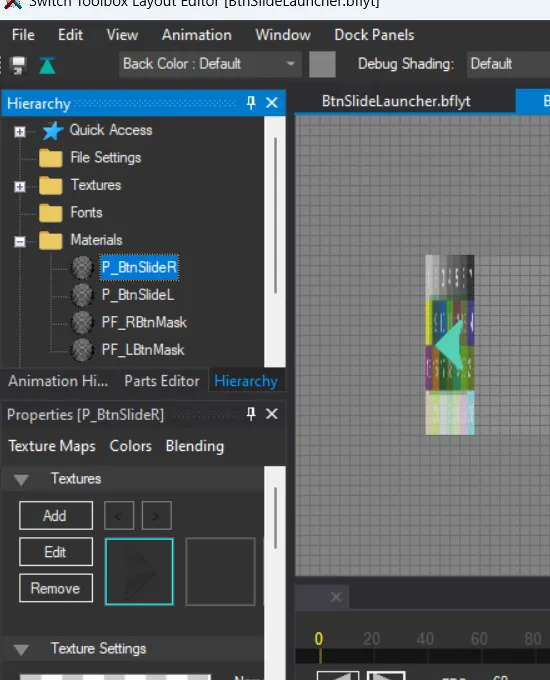The image size is (550, 680).
Task: Click the save disk icon in toolbar
Action: click(19, 65)
